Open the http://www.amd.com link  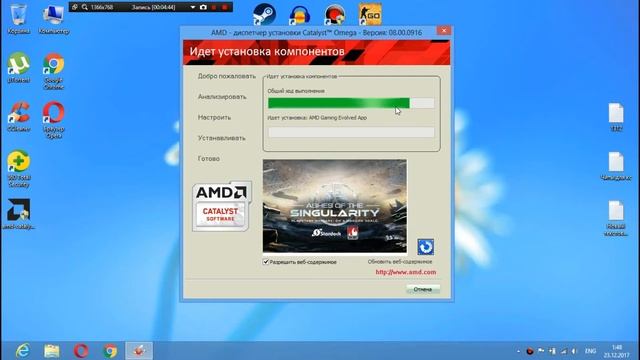tap(406, 272)
